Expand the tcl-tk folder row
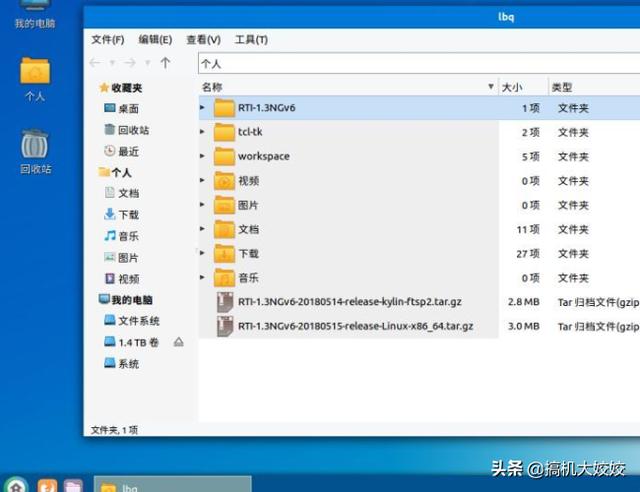Screen dimensions: 640x492 click(x=202, y=131)
